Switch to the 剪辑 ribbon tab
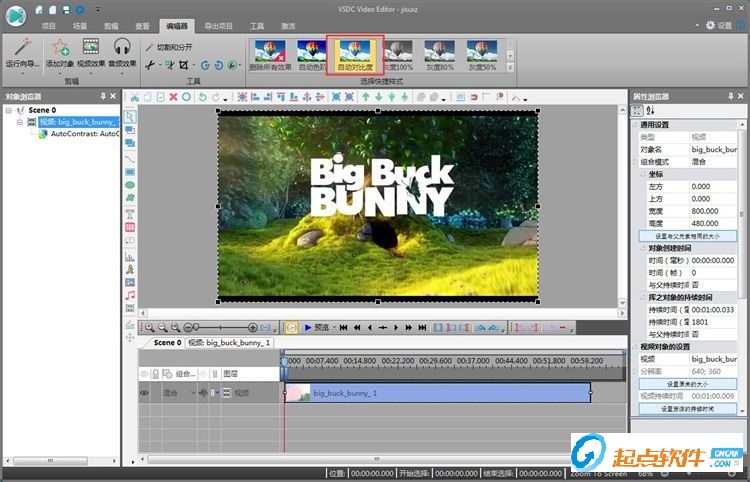The width and height of the screenshot is (750, 482). 111,26
